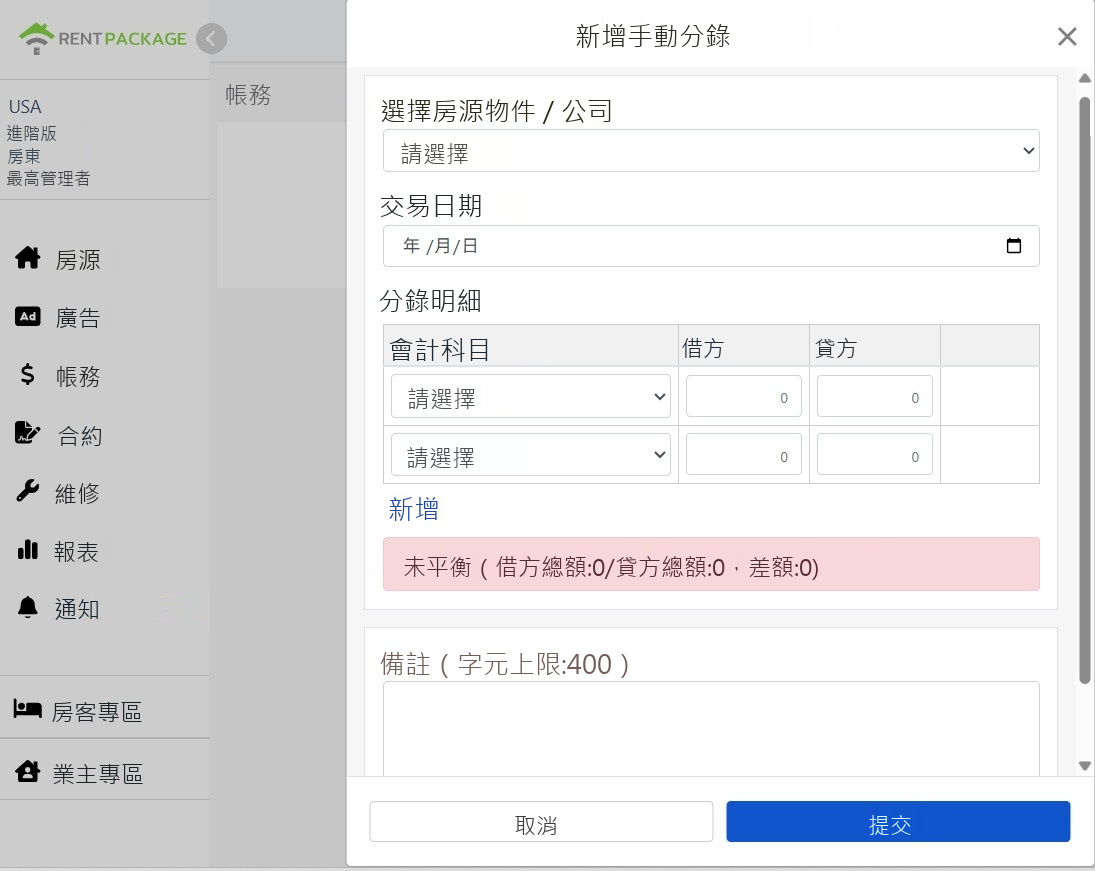Screen dimensions: 1095x871
Task: Close the 新增手動分錄 dialog with X
Action: 1066,36
